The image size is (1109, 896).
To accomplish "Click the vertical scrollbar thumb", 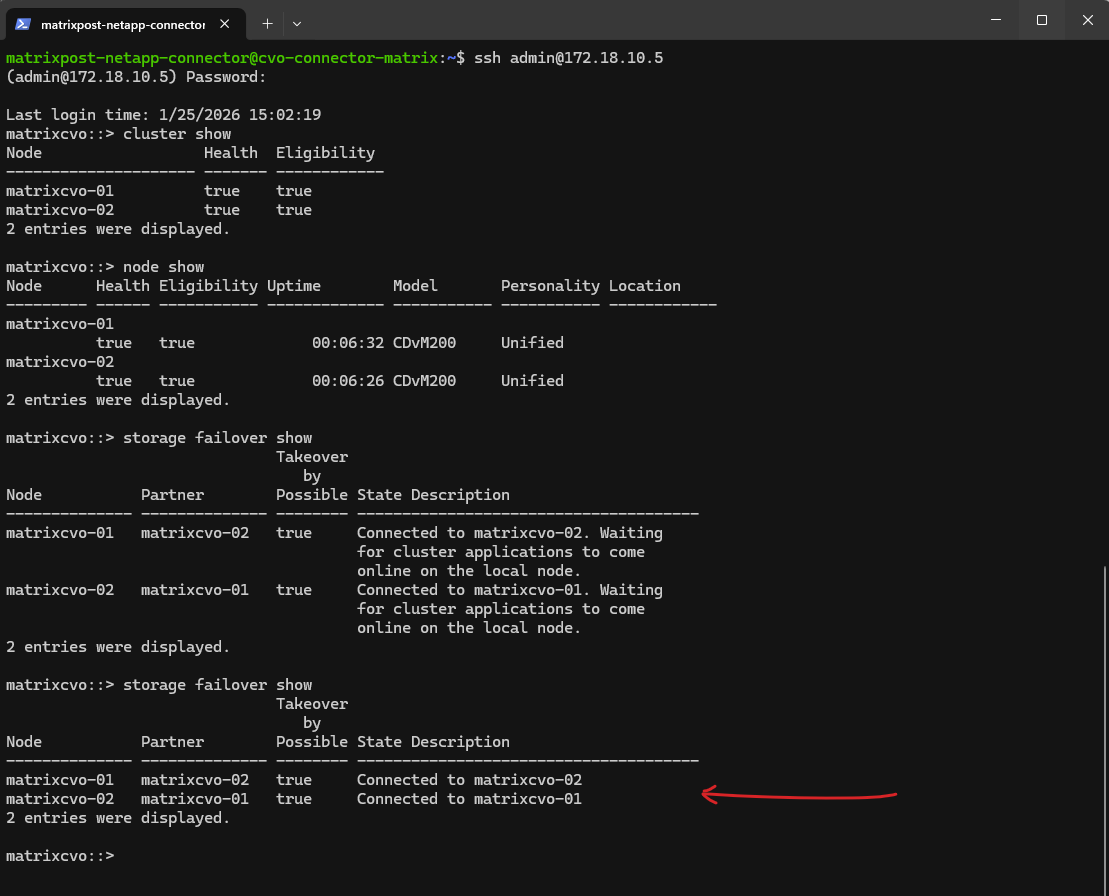I will [x=1104, y=720].
